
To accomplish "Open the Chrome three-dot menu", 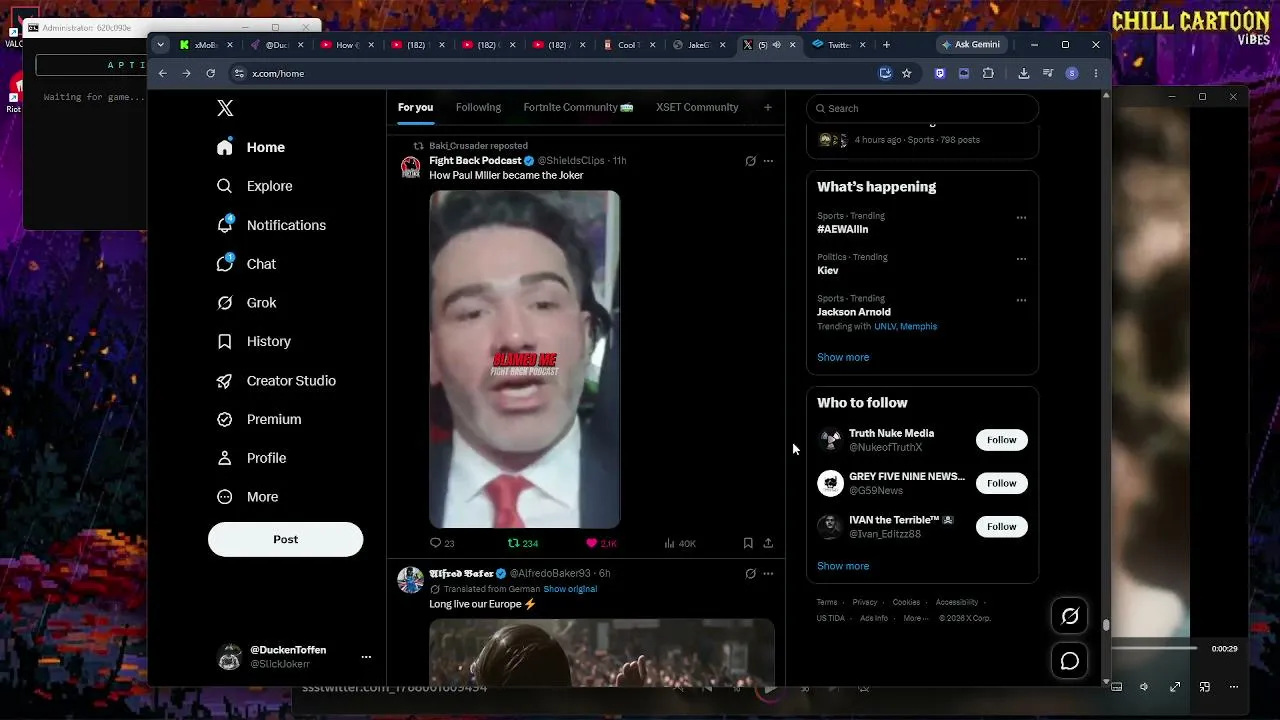I will [x=1096, y=73].
